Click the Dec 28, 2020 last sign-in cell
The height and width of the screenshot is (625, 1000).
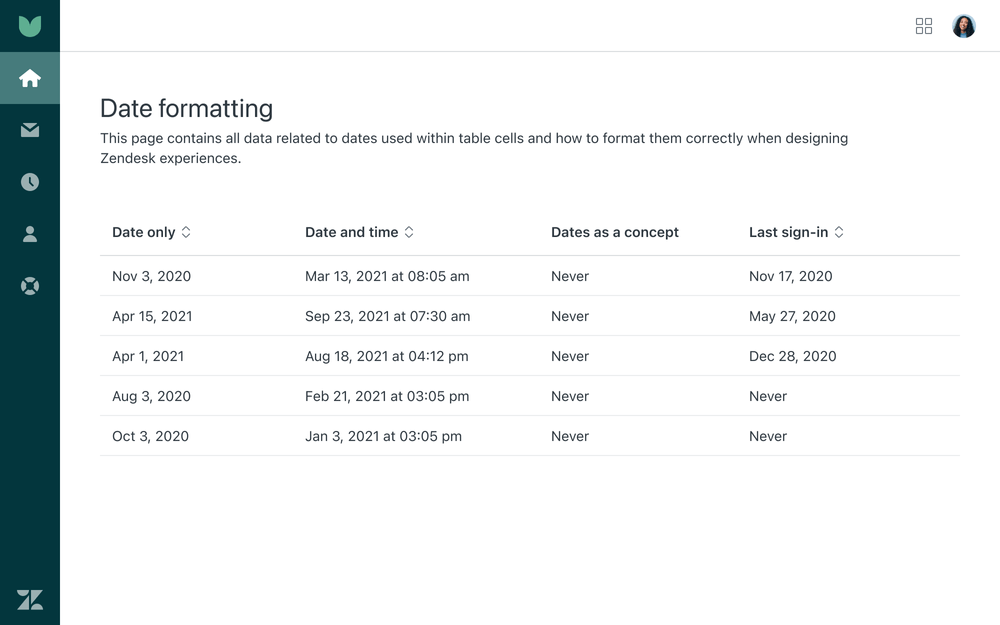tap(792, 356)
